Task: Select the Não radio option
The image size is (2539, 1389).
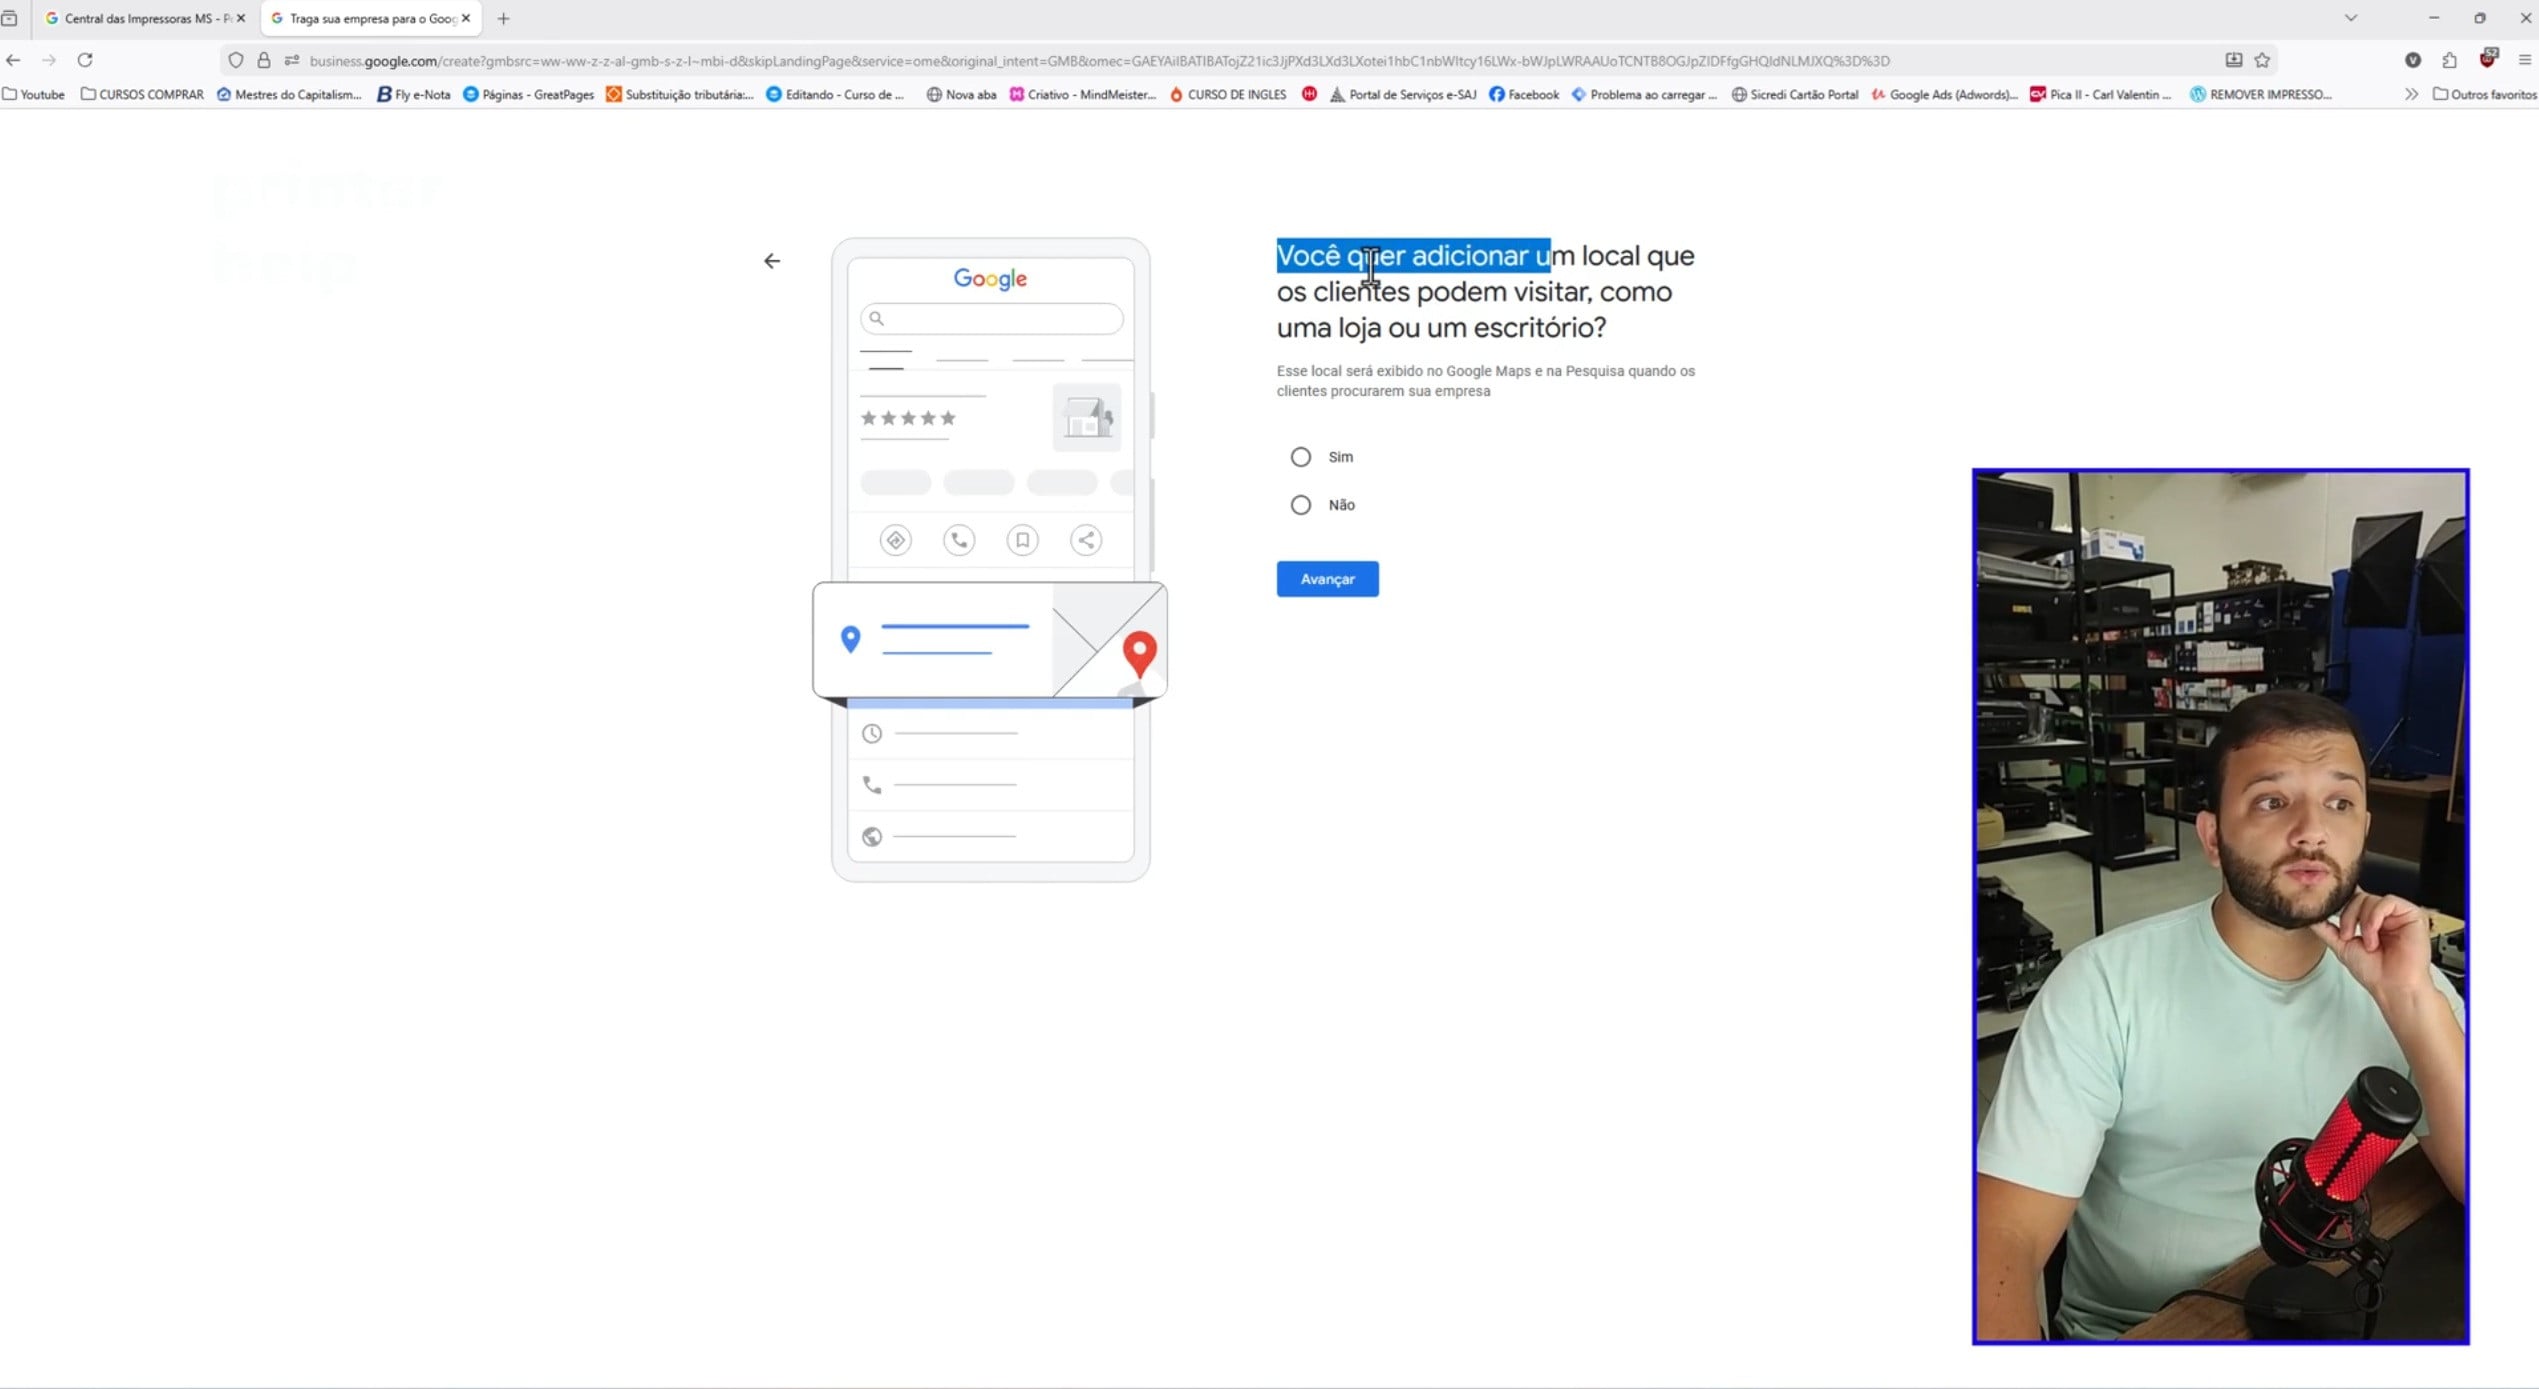Action: pos(1300,505)
